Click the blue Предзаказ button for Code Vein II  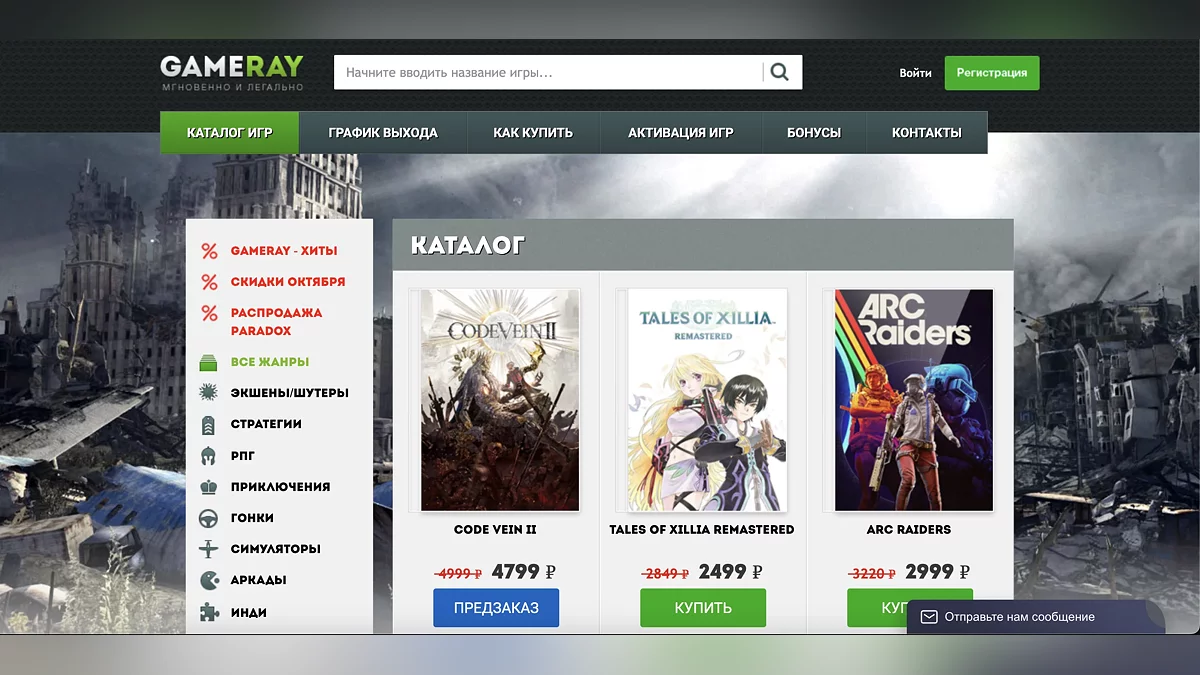(x=496, y=608)
